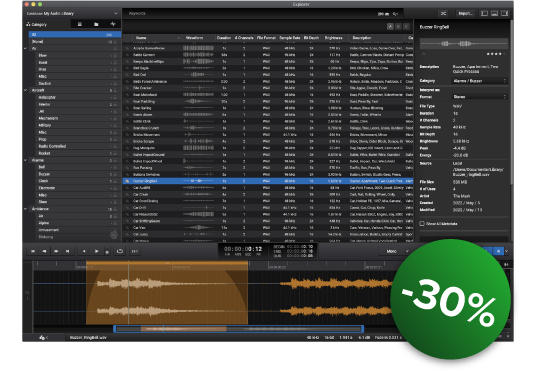Toggle the auto-play icon next to Play
Screen dimensions: 536x372
(107, 252)
